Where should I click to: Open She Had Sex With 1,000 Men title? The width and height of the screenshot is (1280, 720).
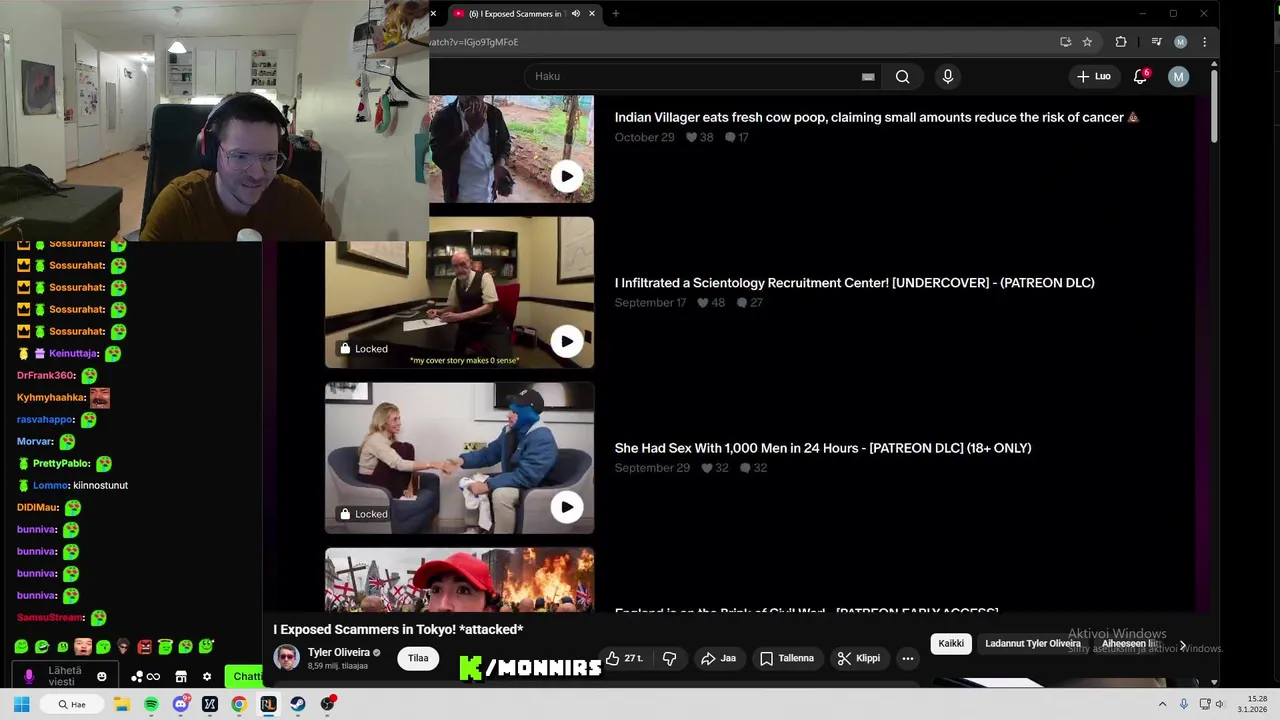click(x=823, y=448)
